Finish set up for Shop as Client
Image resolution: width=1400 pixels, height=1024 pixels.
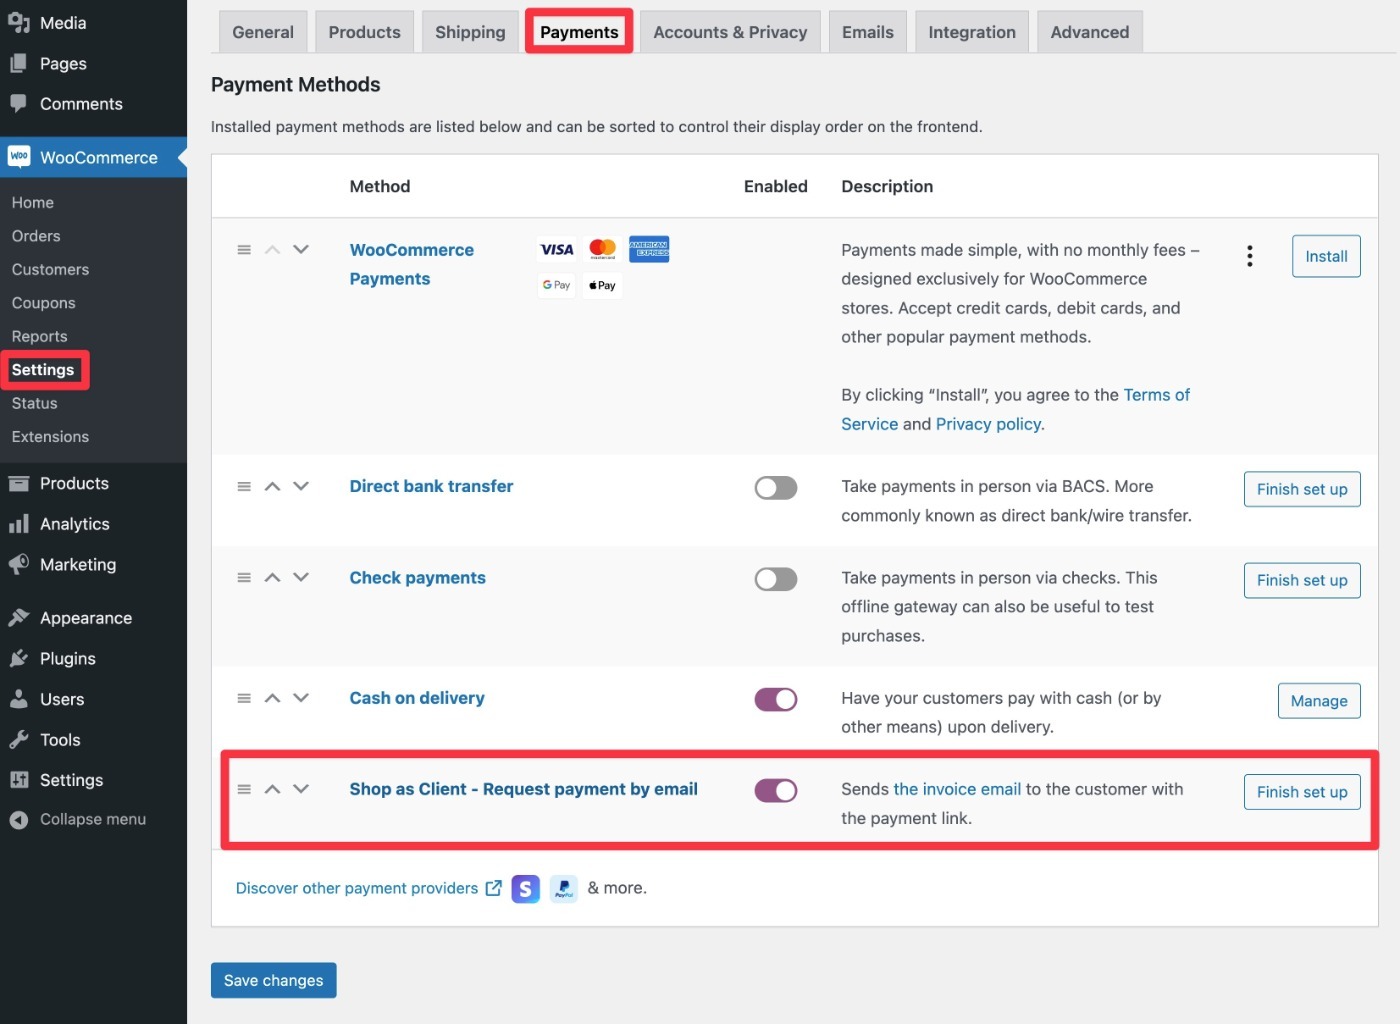1302,792
